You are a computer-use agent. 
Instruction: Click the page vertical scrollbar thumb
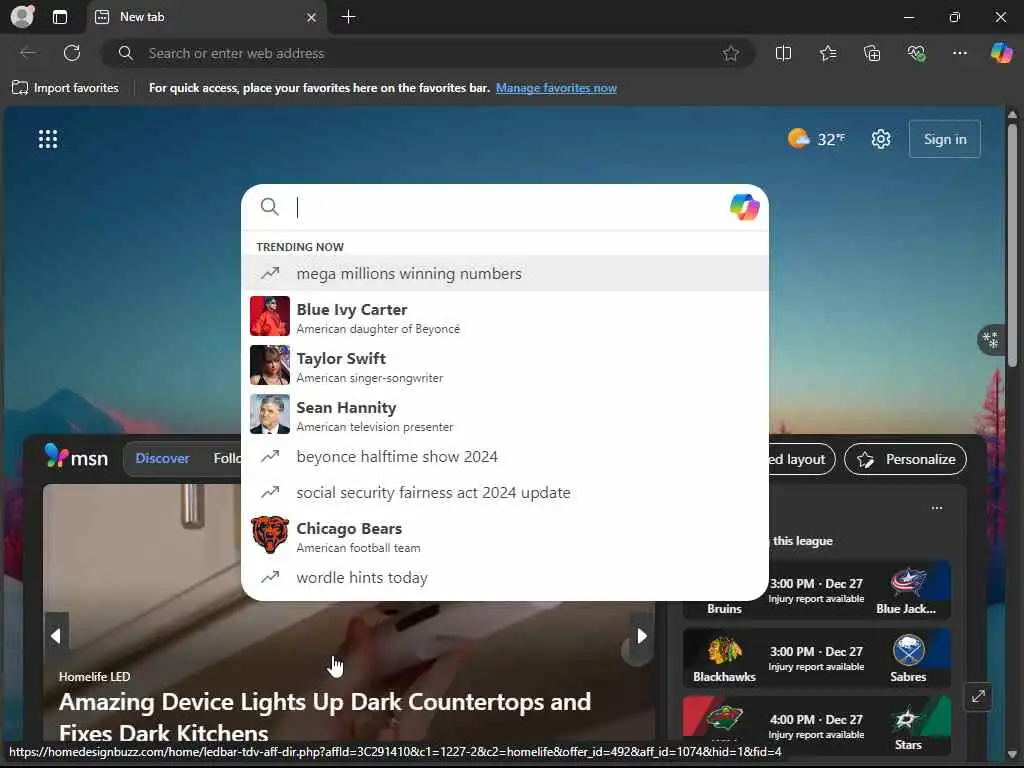(1012, 245)
